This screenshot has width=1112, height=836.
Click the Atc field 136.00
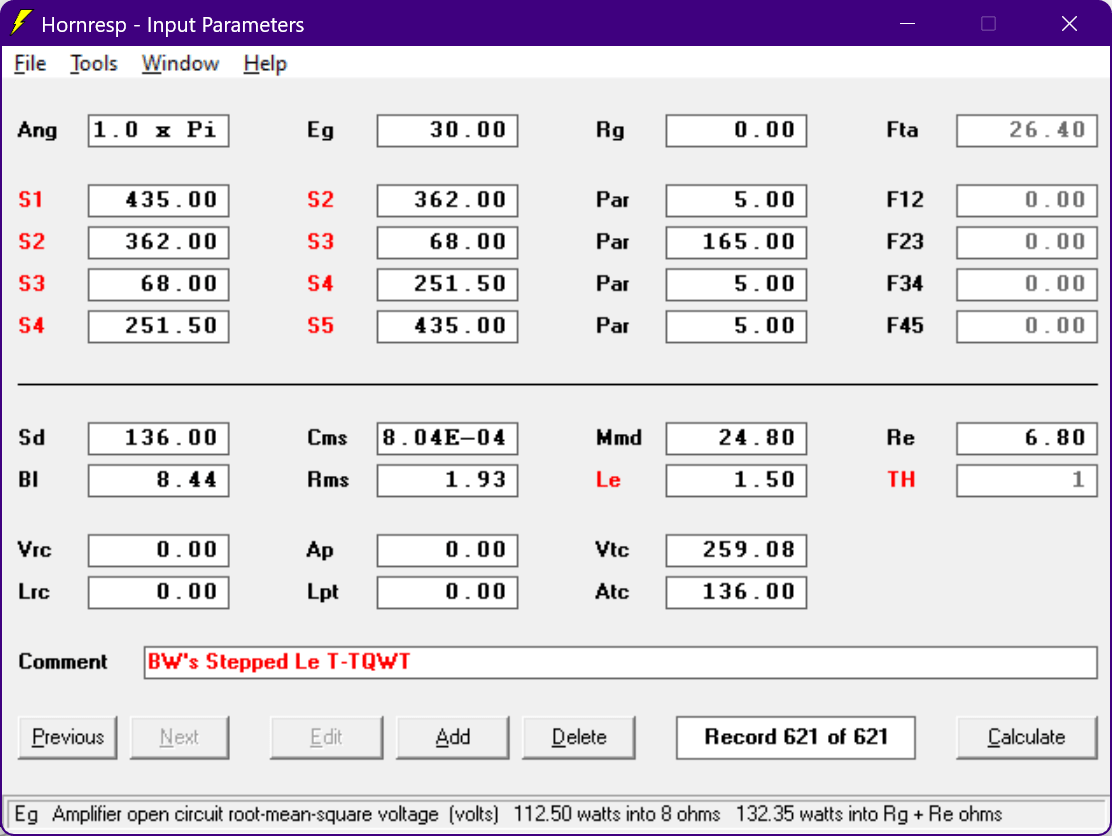pos(736,592)
